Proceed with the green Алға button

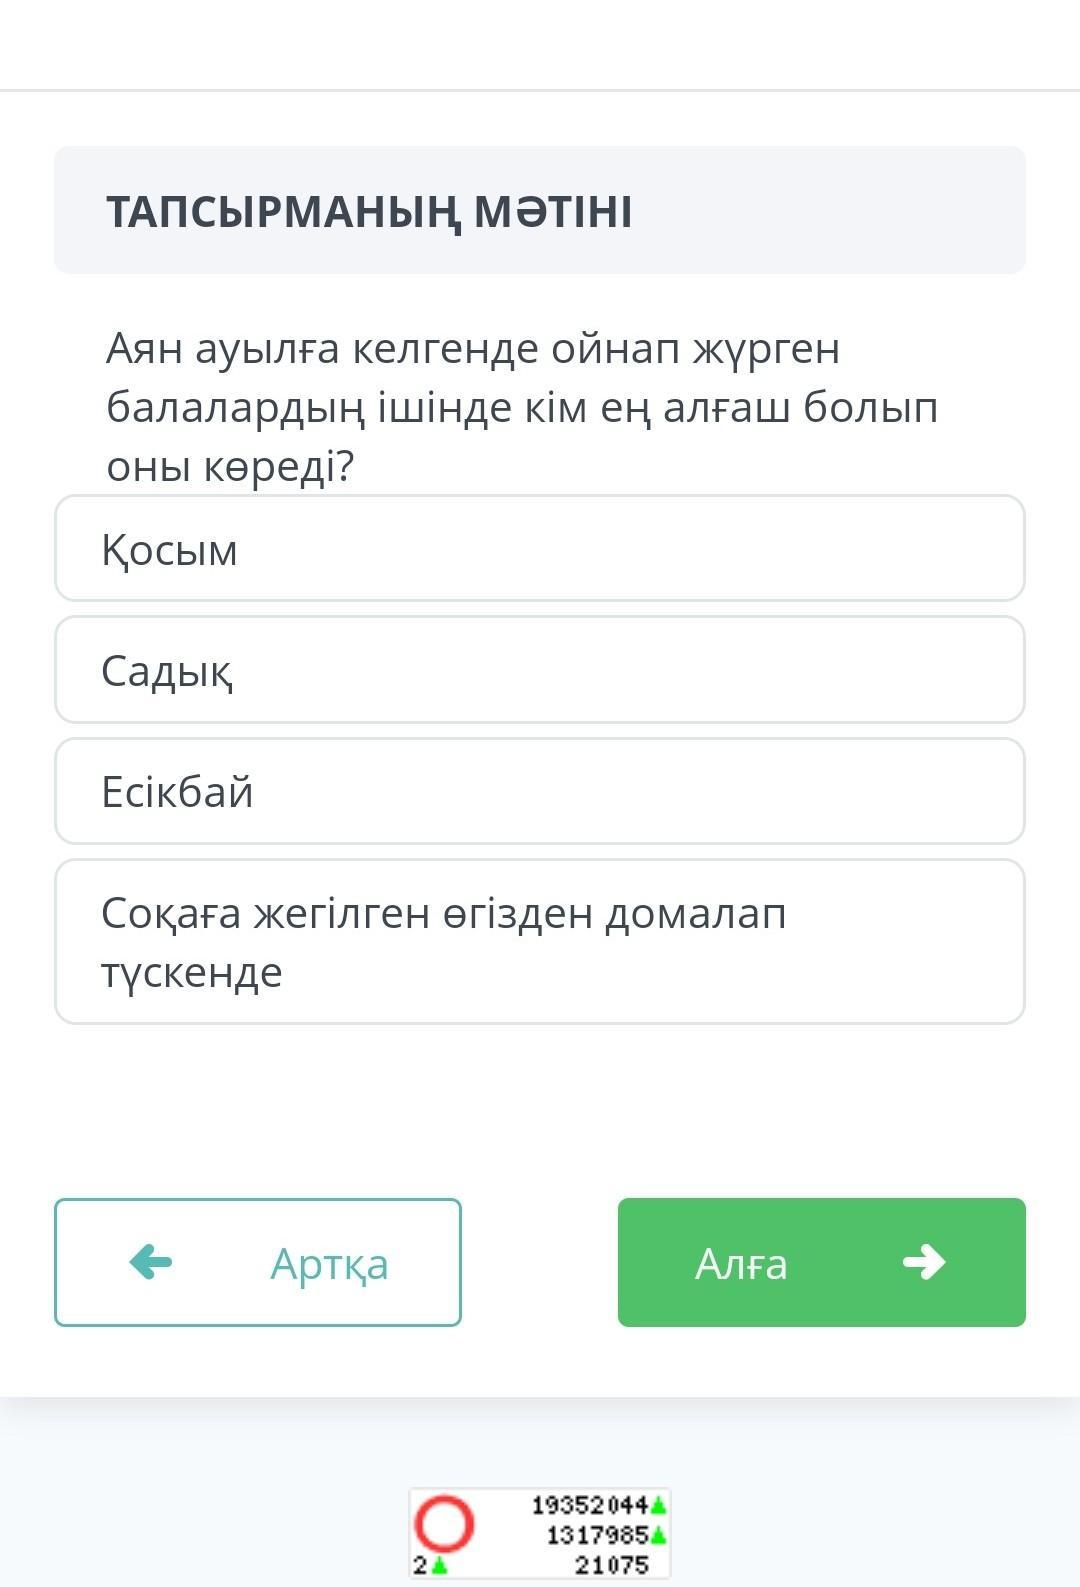pyautogui.click(x=821, y=1262)
